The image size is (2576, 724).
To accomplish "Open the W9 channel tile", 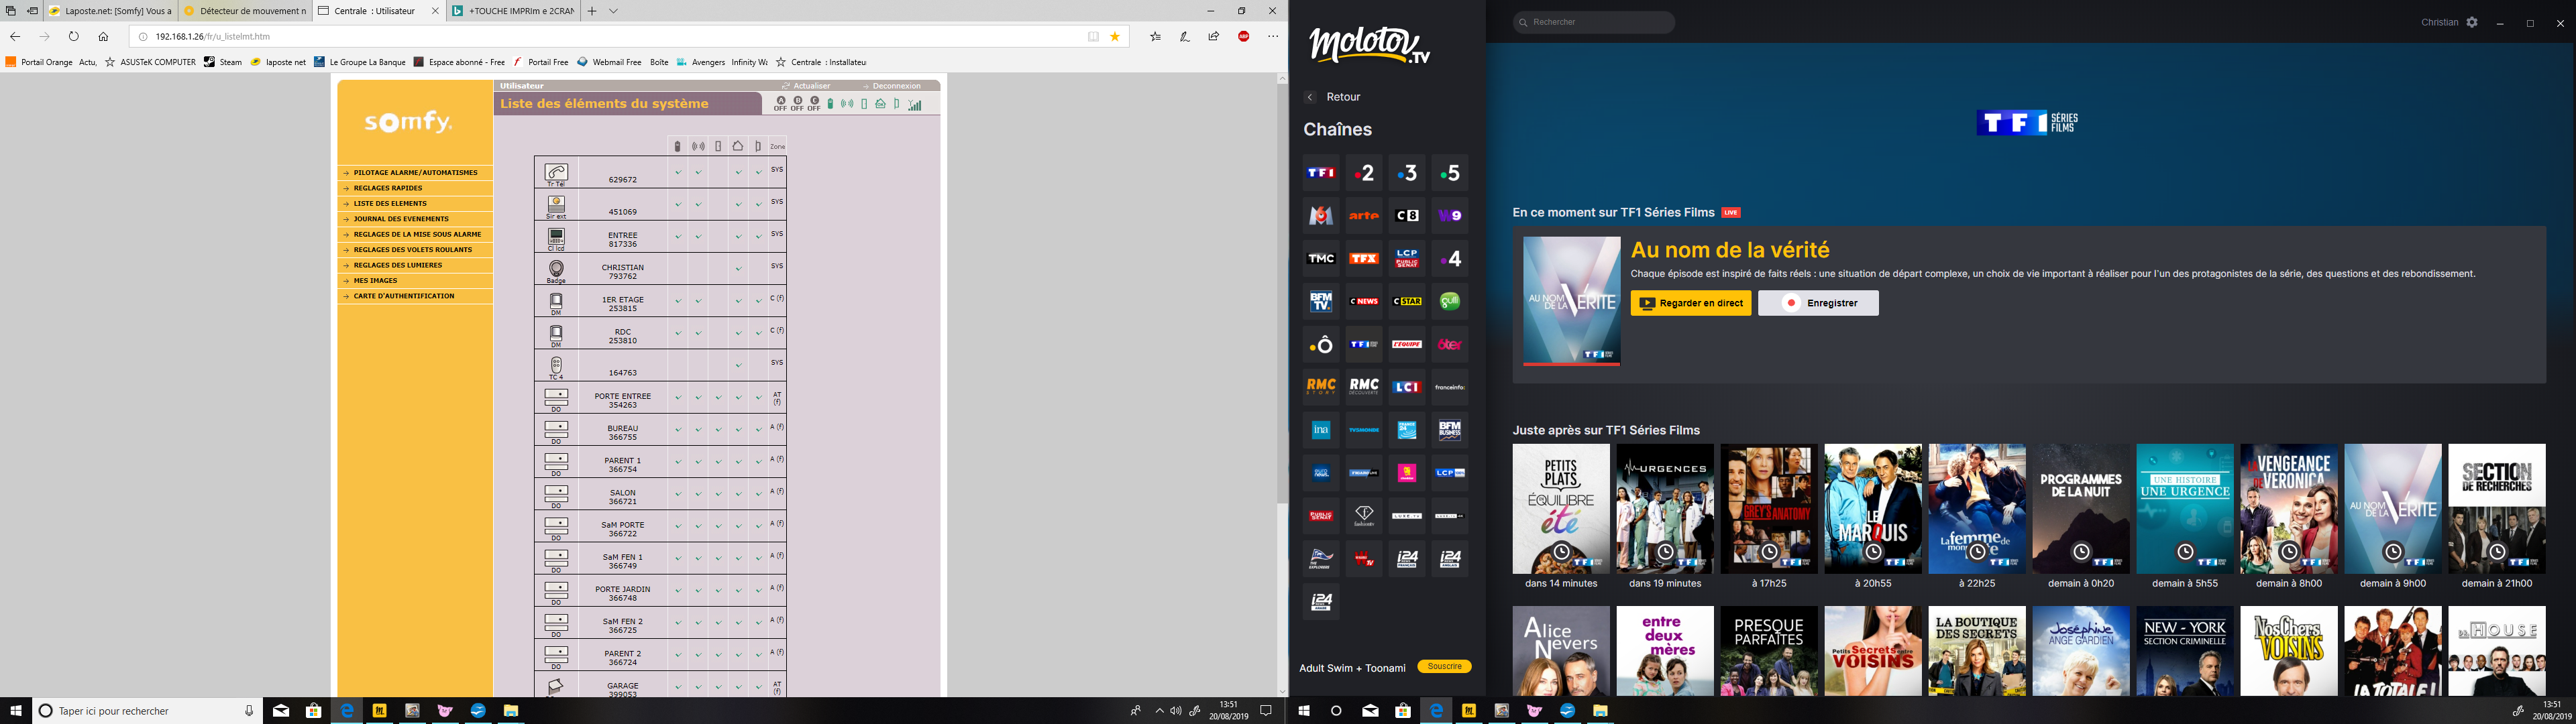I will [x=1450, y=215].
